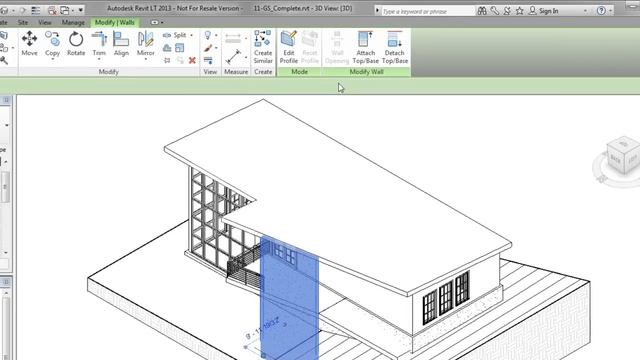Toggle Thin Lines in Quick Access toolbar
This screenshot has height=360, width=640.
point(36,10)
